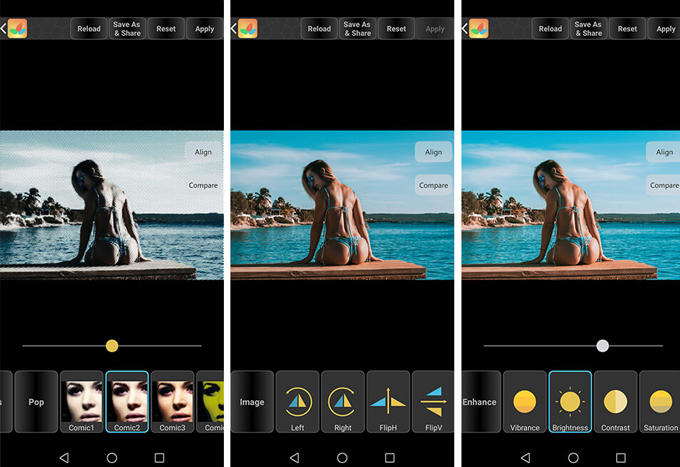Select the Brightness sun icon
This screenshot has height=467, width=680.
(x=570, y=401)
